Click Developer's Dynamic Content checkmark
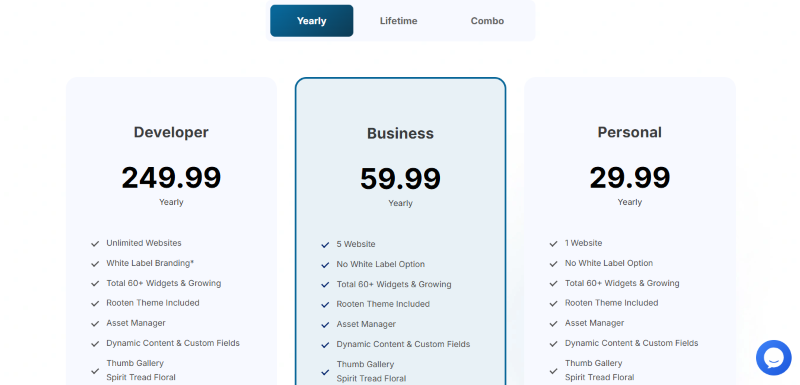The image size is (800, 385). pyautogui.click(x=95, y=344)
